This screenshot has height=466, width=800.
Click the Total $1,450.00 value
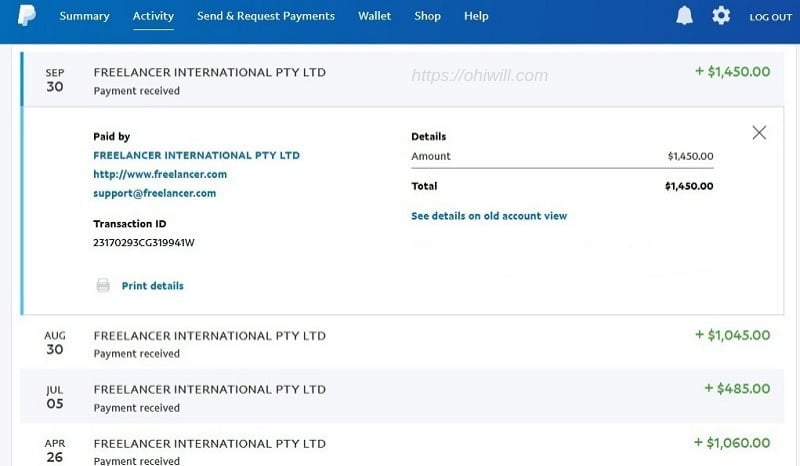pos(689,186)
